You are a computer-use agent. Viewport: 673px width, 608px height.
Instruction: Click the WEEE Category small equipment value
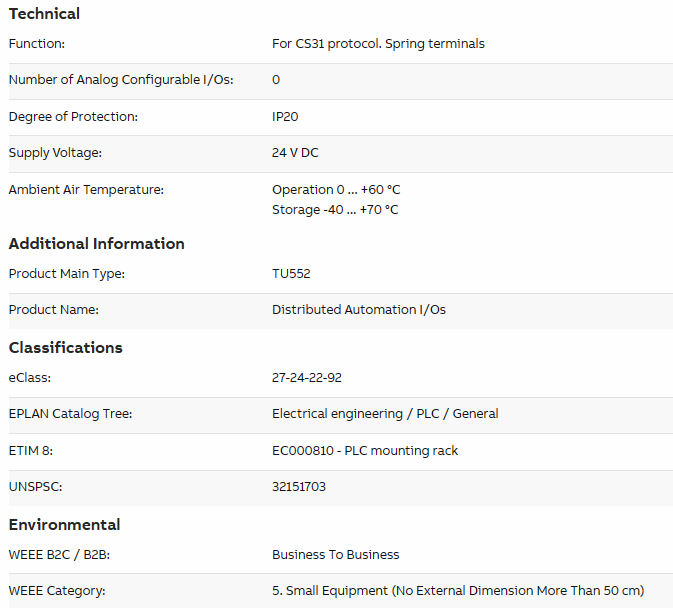[x=458, y=591]
